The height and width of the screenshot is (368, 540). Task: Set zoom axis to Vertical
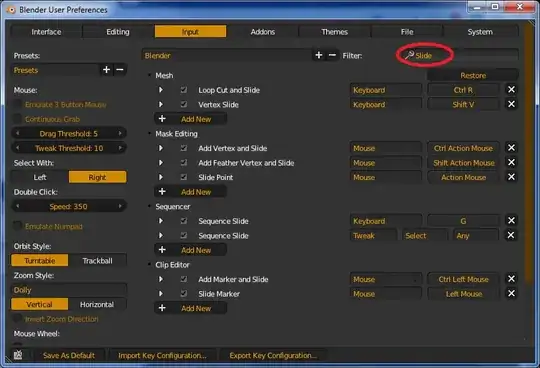[x=40, y=304]
